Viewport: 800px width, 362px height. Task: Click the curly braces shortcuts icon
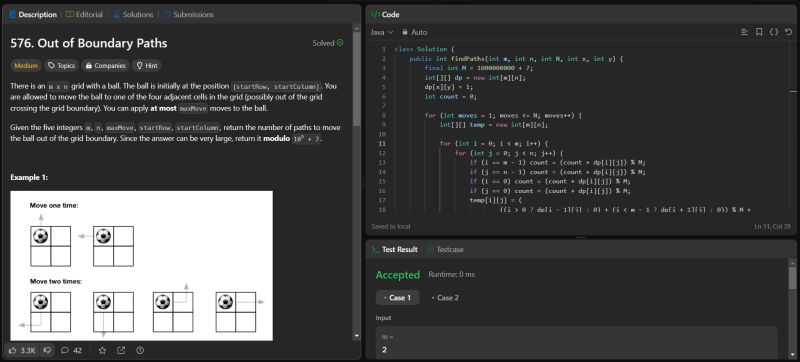[x=774, y=32]
